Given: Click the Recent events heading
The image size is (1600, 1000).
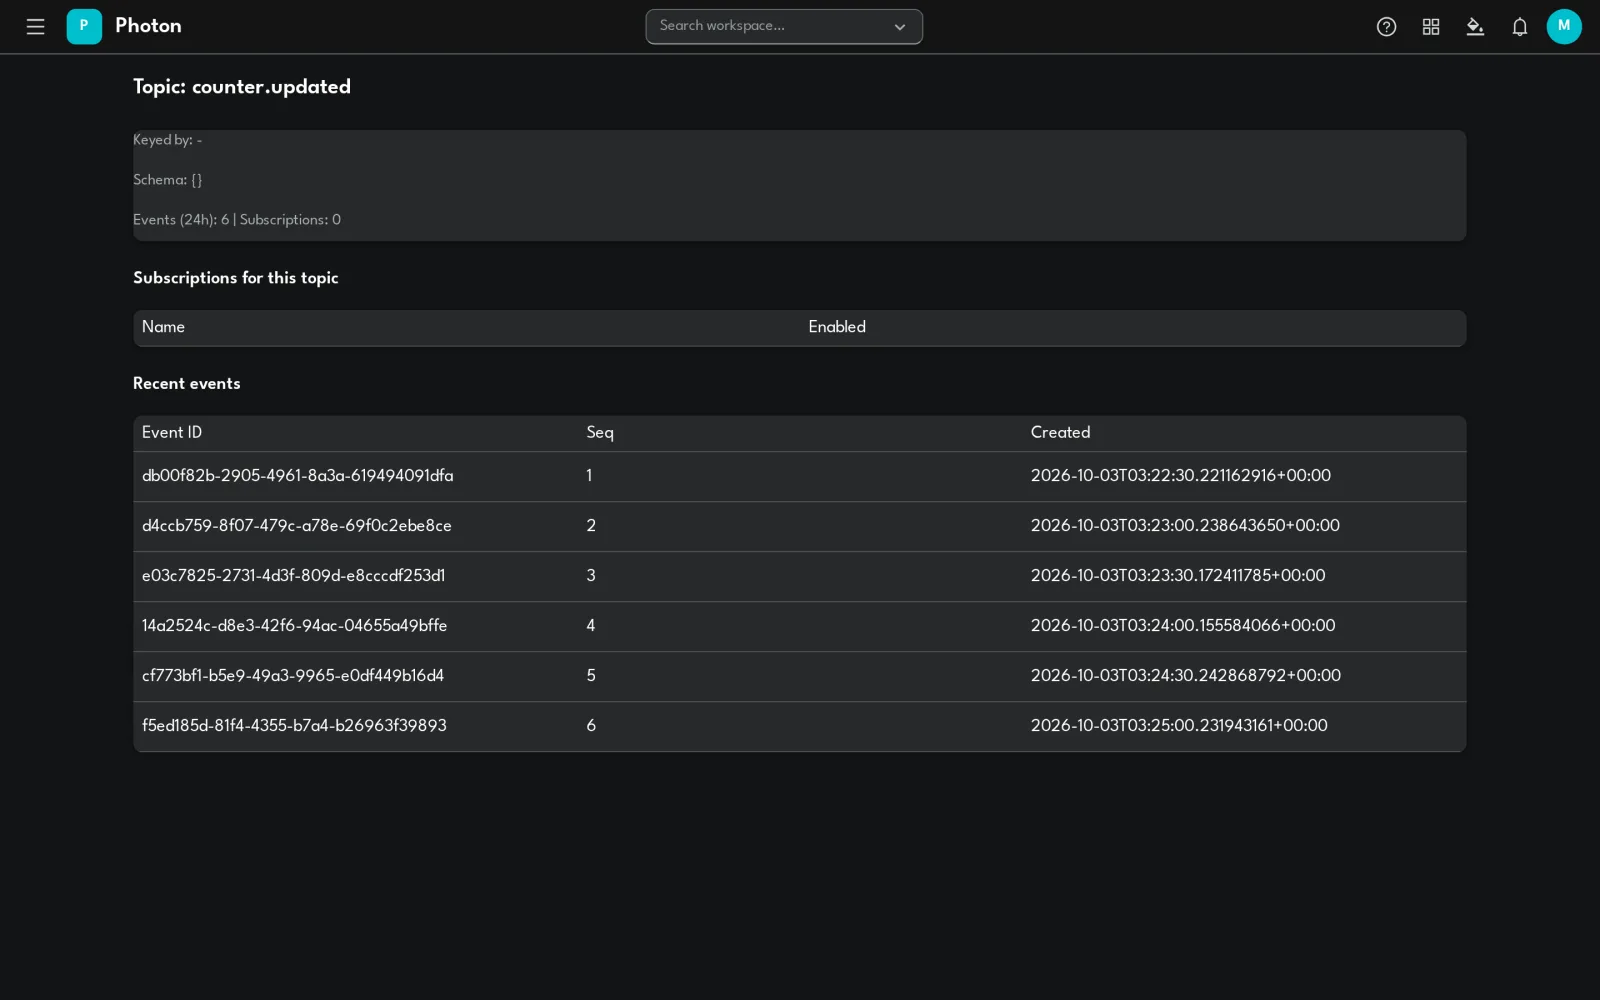Looking at the screenshot, I should point(187,384).
